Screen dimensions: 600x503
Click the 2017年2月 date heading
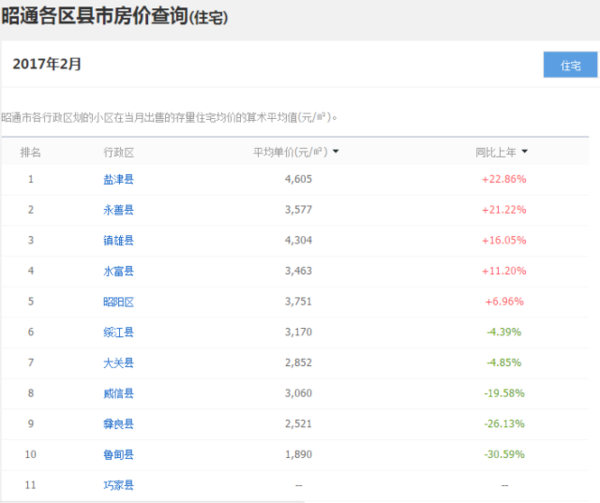pyautogui.click(x=47, y=64)
